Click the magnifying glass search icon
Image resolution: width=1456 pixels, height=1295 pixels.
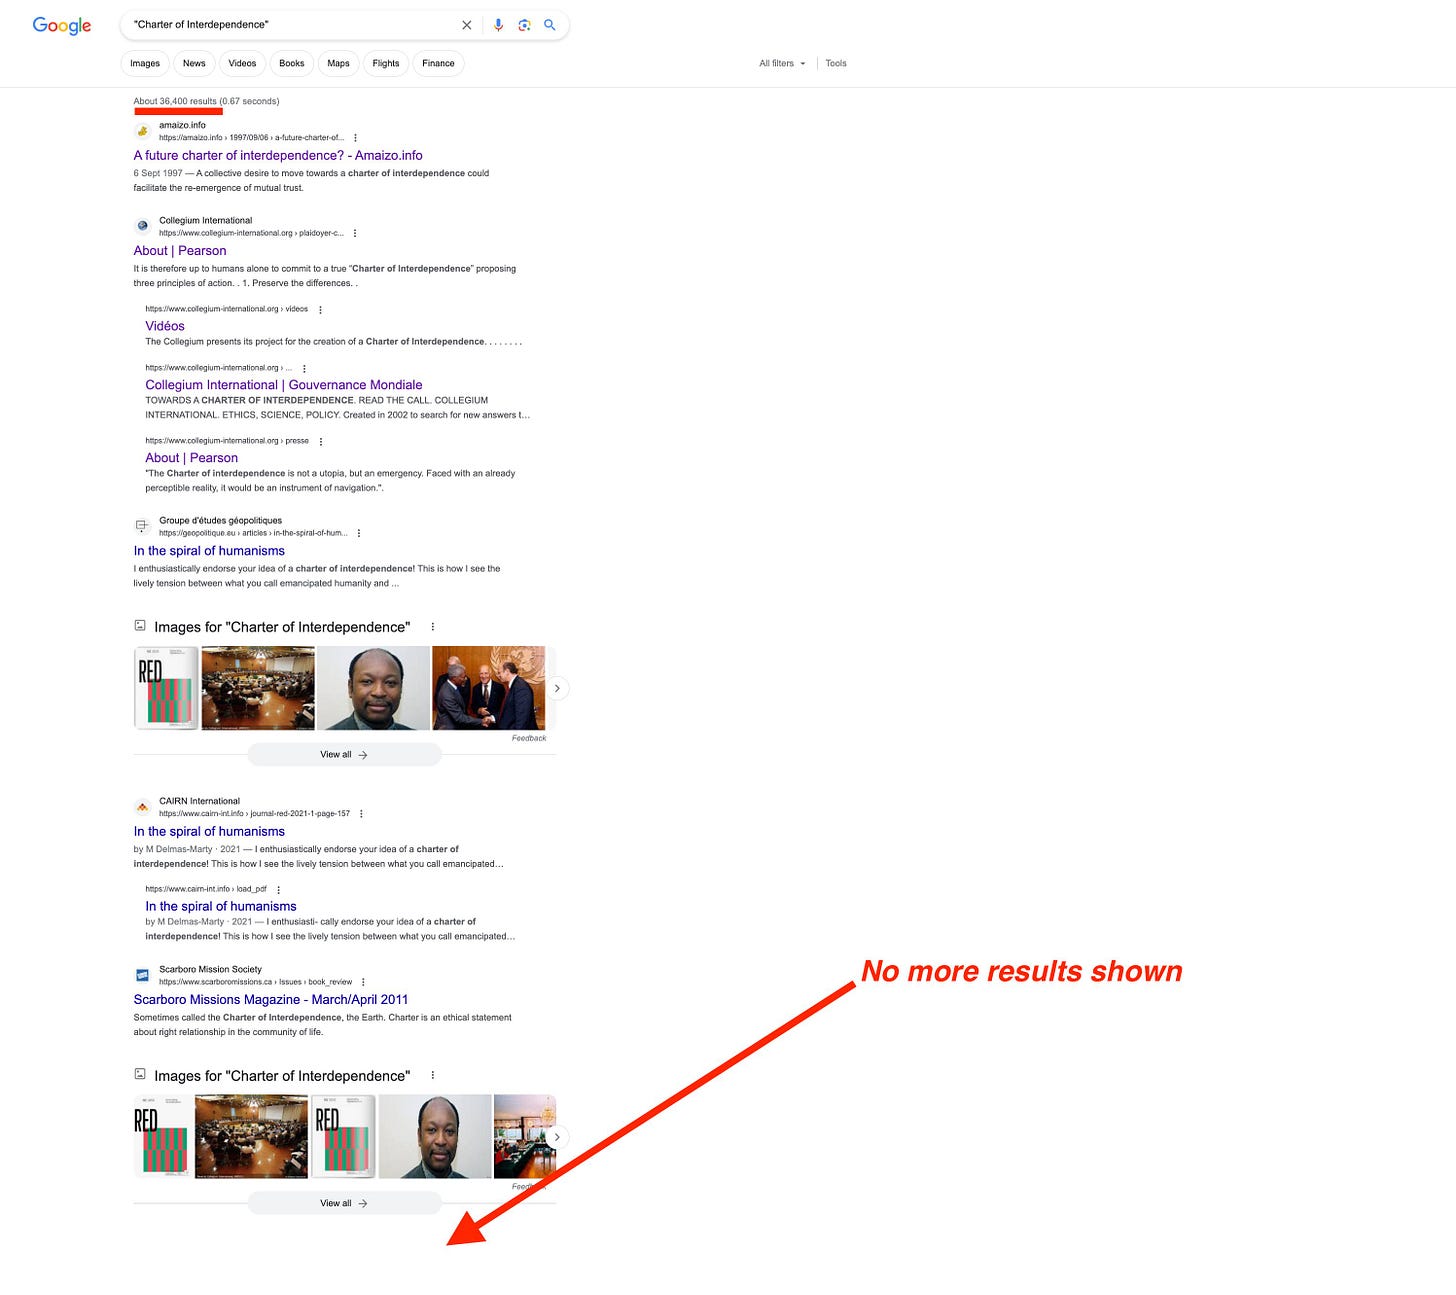pos(549,25)
